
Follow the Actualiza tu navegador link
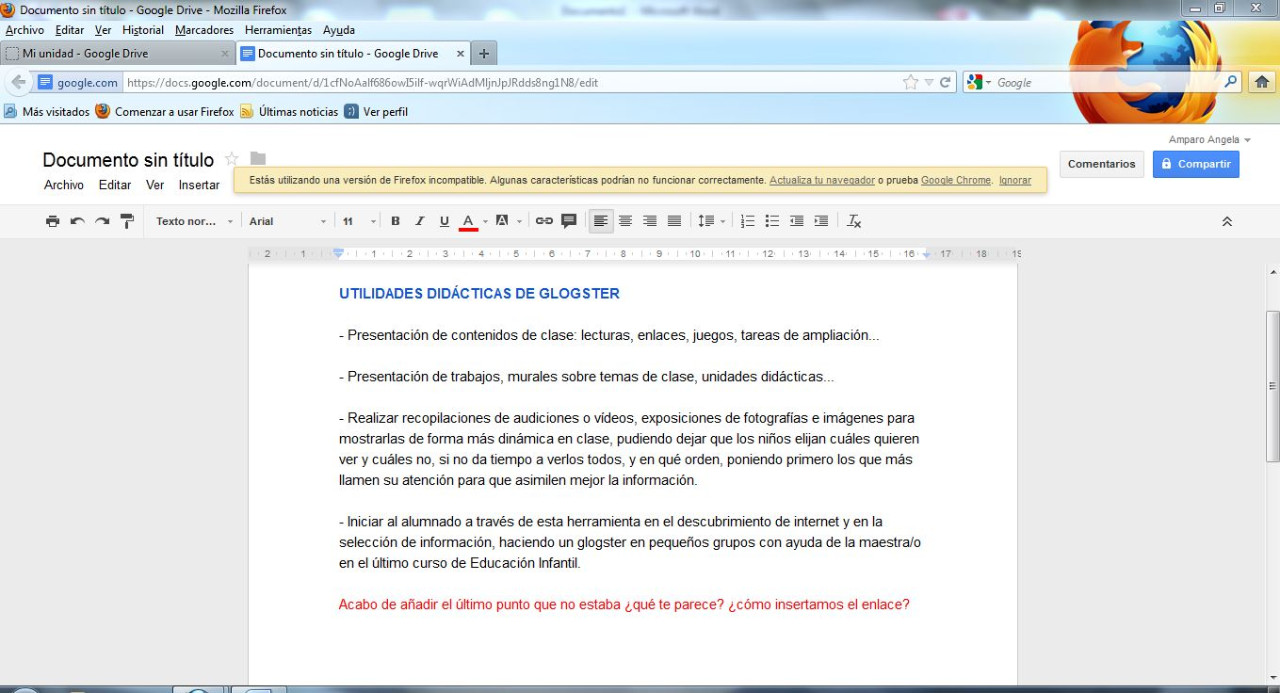coord(822,181)
